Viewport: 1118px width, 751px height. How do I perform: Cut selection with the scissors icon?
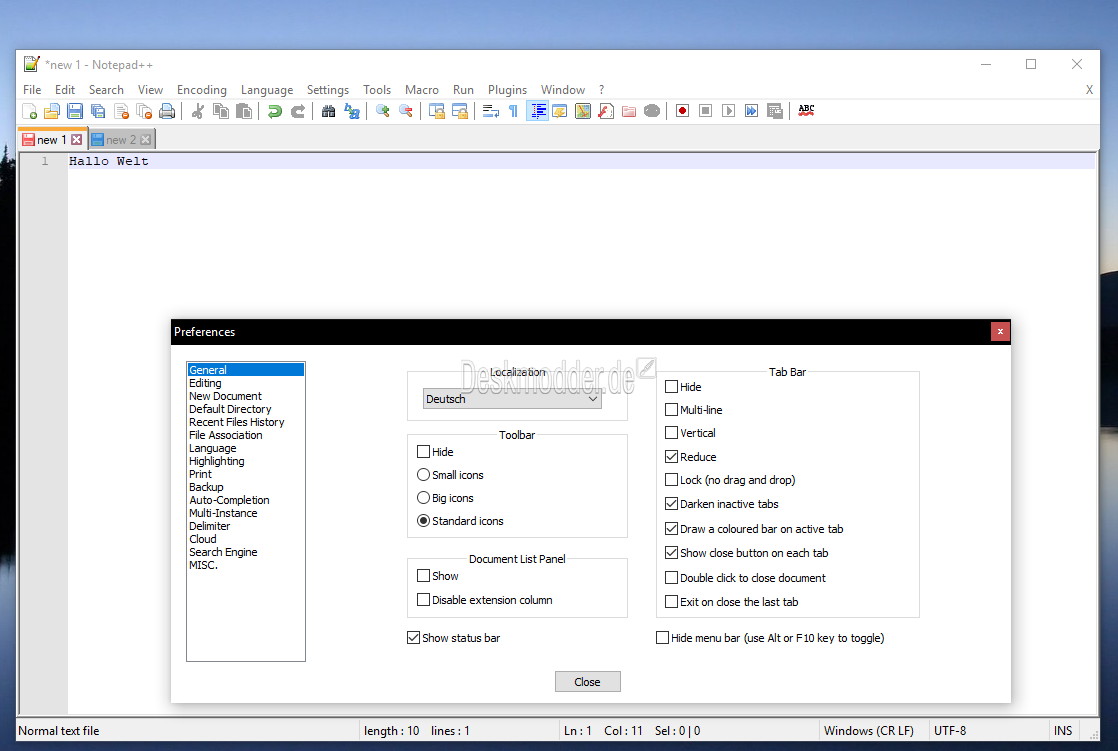tap(198, 111)
